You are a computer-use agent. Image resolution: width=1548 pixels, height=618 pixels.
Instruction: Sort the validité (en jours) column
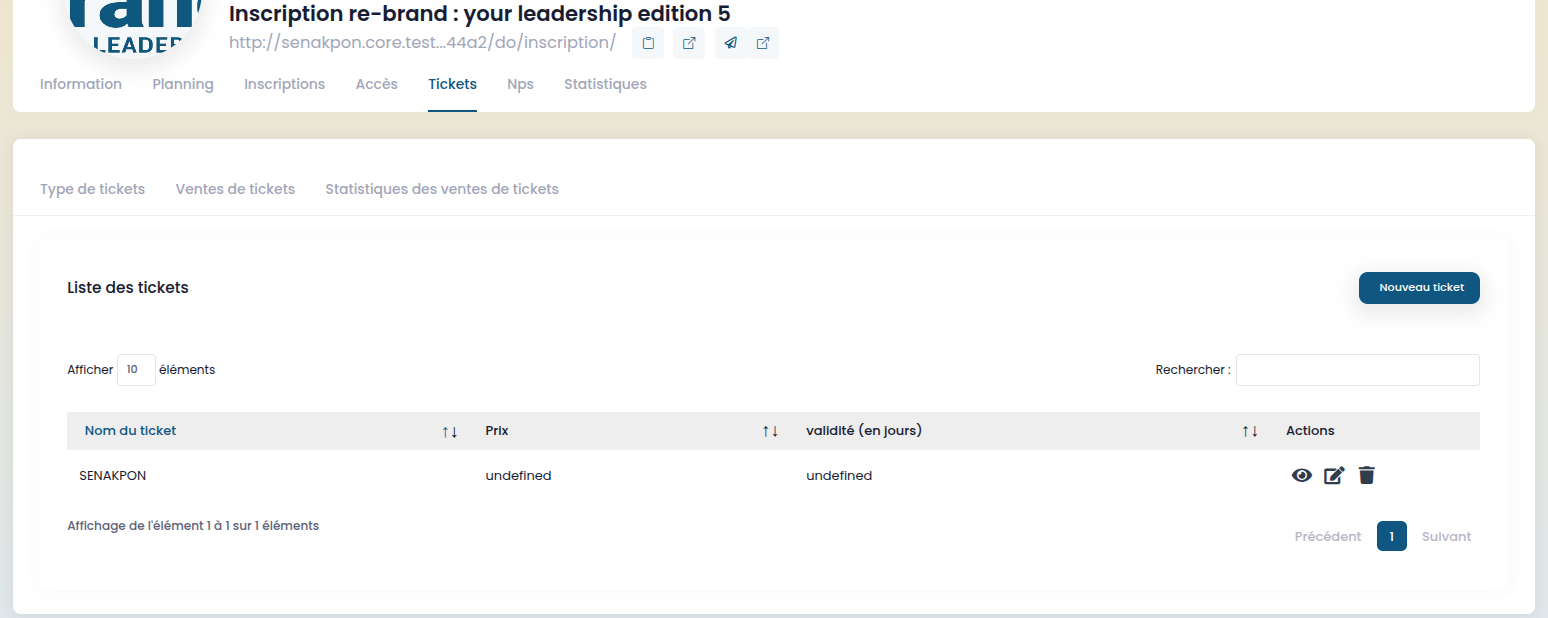click(x=1250, y=431)
